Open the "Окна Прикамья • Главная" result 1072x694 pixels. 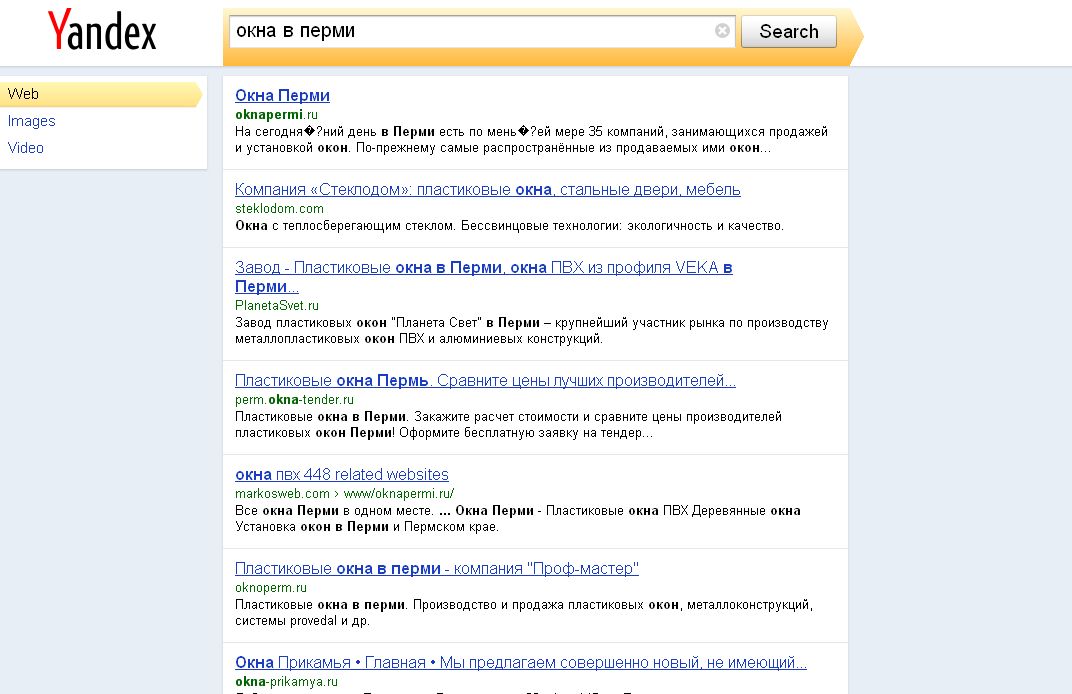point(520,663)
